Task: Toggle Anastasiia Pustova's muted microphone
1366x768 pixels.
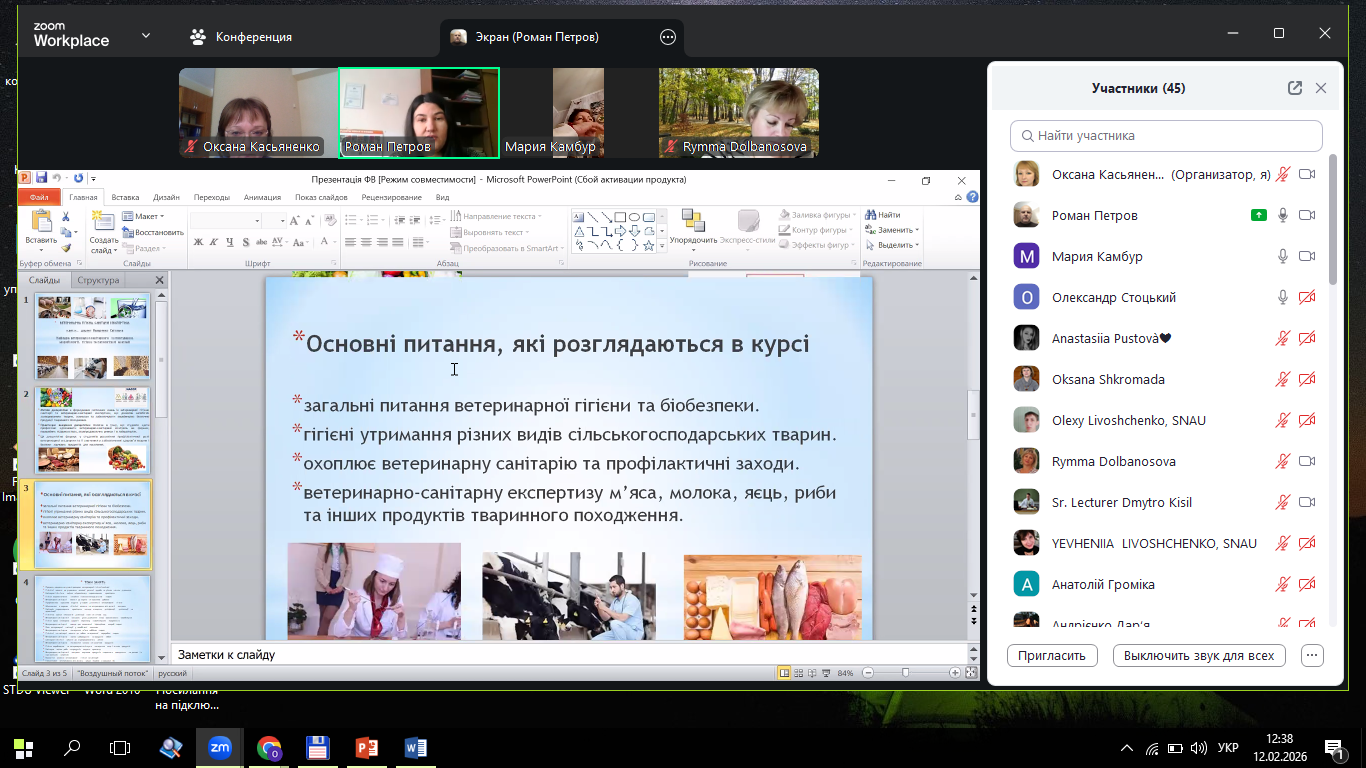Action: point(1283,339)
